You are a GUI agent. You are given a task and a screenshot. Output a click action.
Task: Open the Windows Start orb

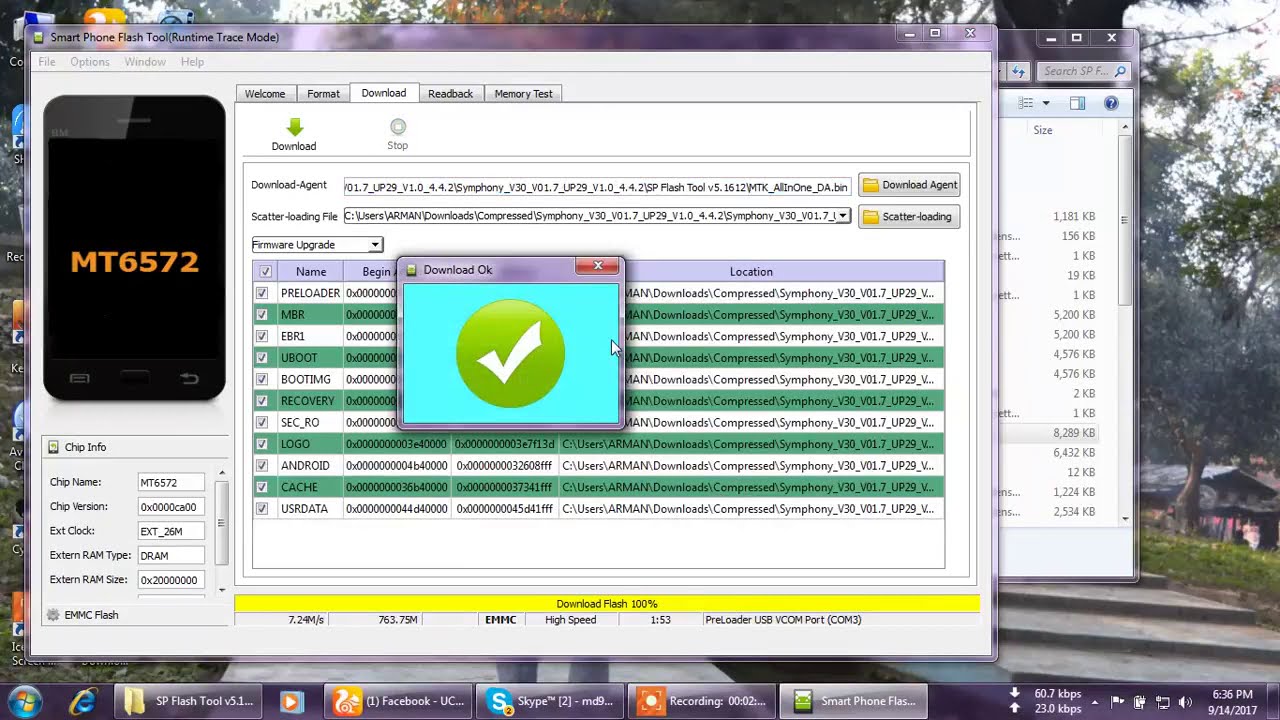(24, 701)
